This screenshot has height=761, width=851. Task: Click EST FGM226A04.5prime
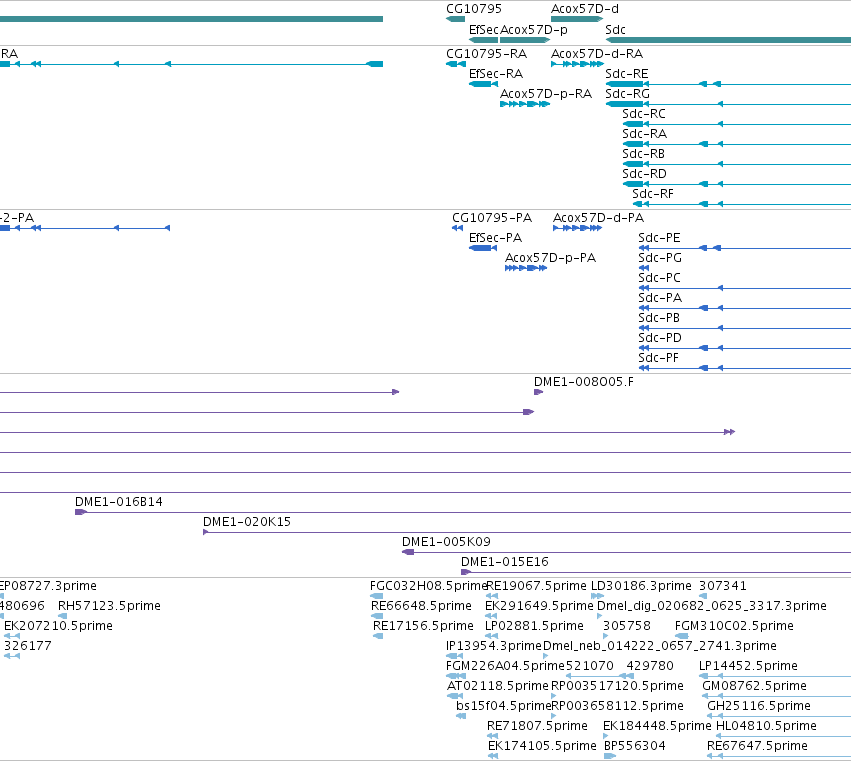pos(456,676)
